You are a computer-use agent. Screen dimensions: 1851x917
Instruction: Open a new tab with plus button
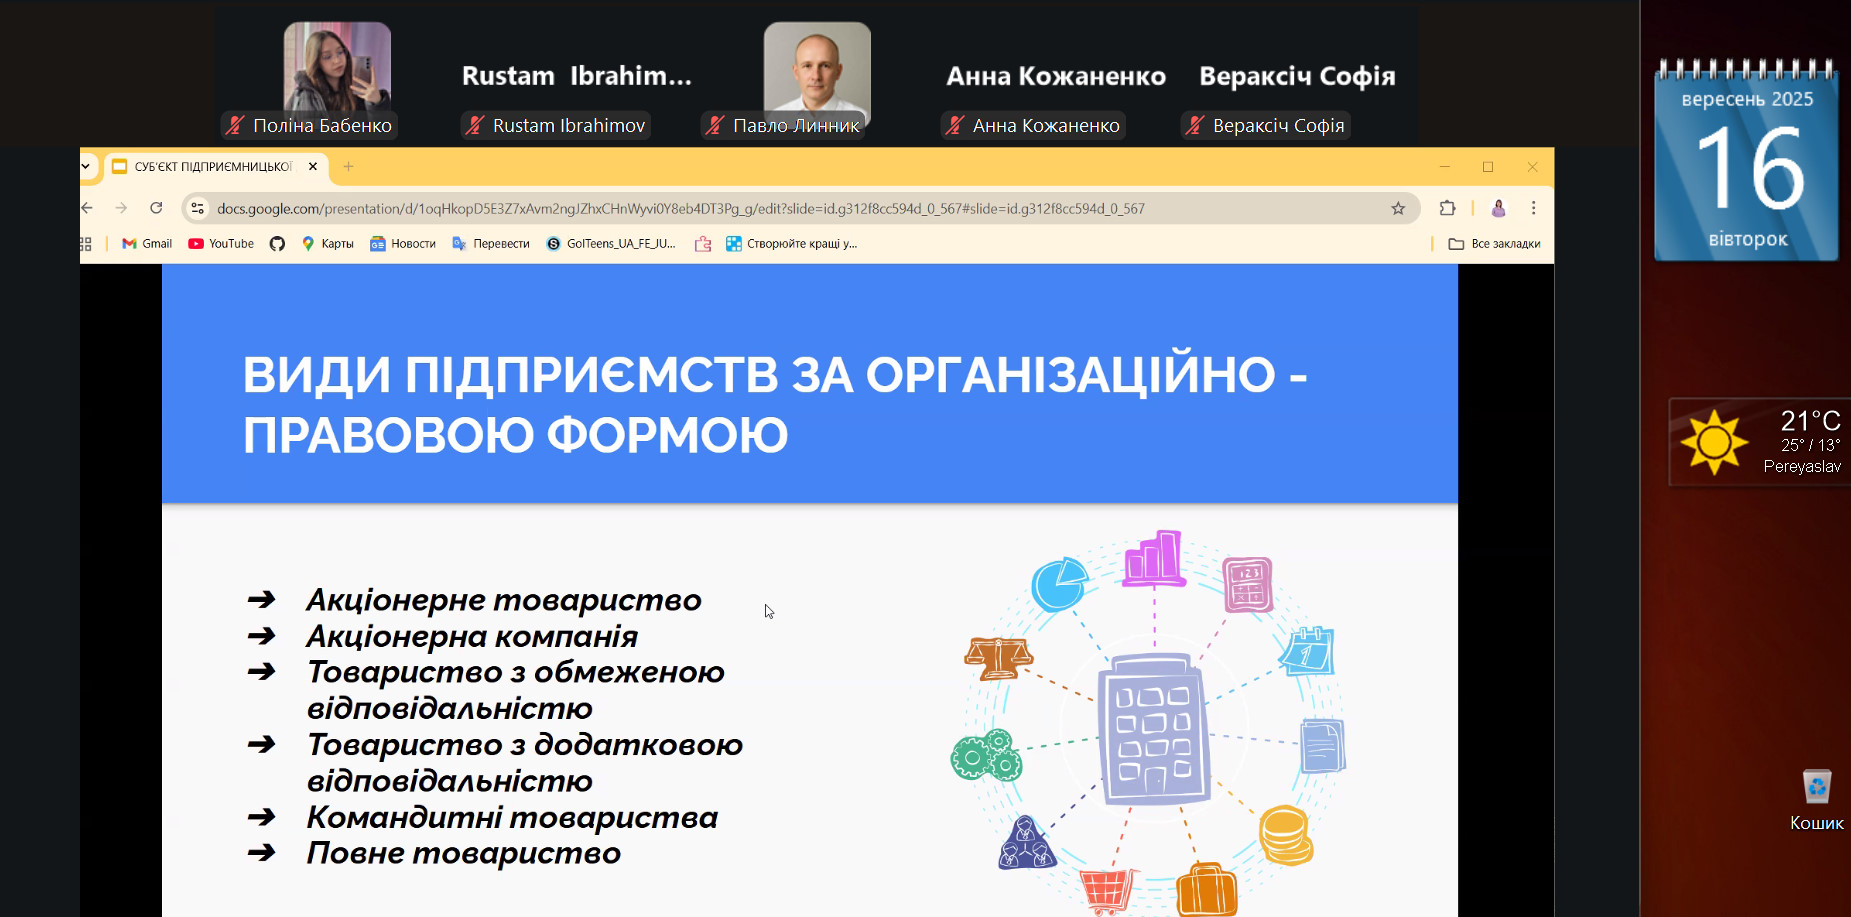[349, 167]
